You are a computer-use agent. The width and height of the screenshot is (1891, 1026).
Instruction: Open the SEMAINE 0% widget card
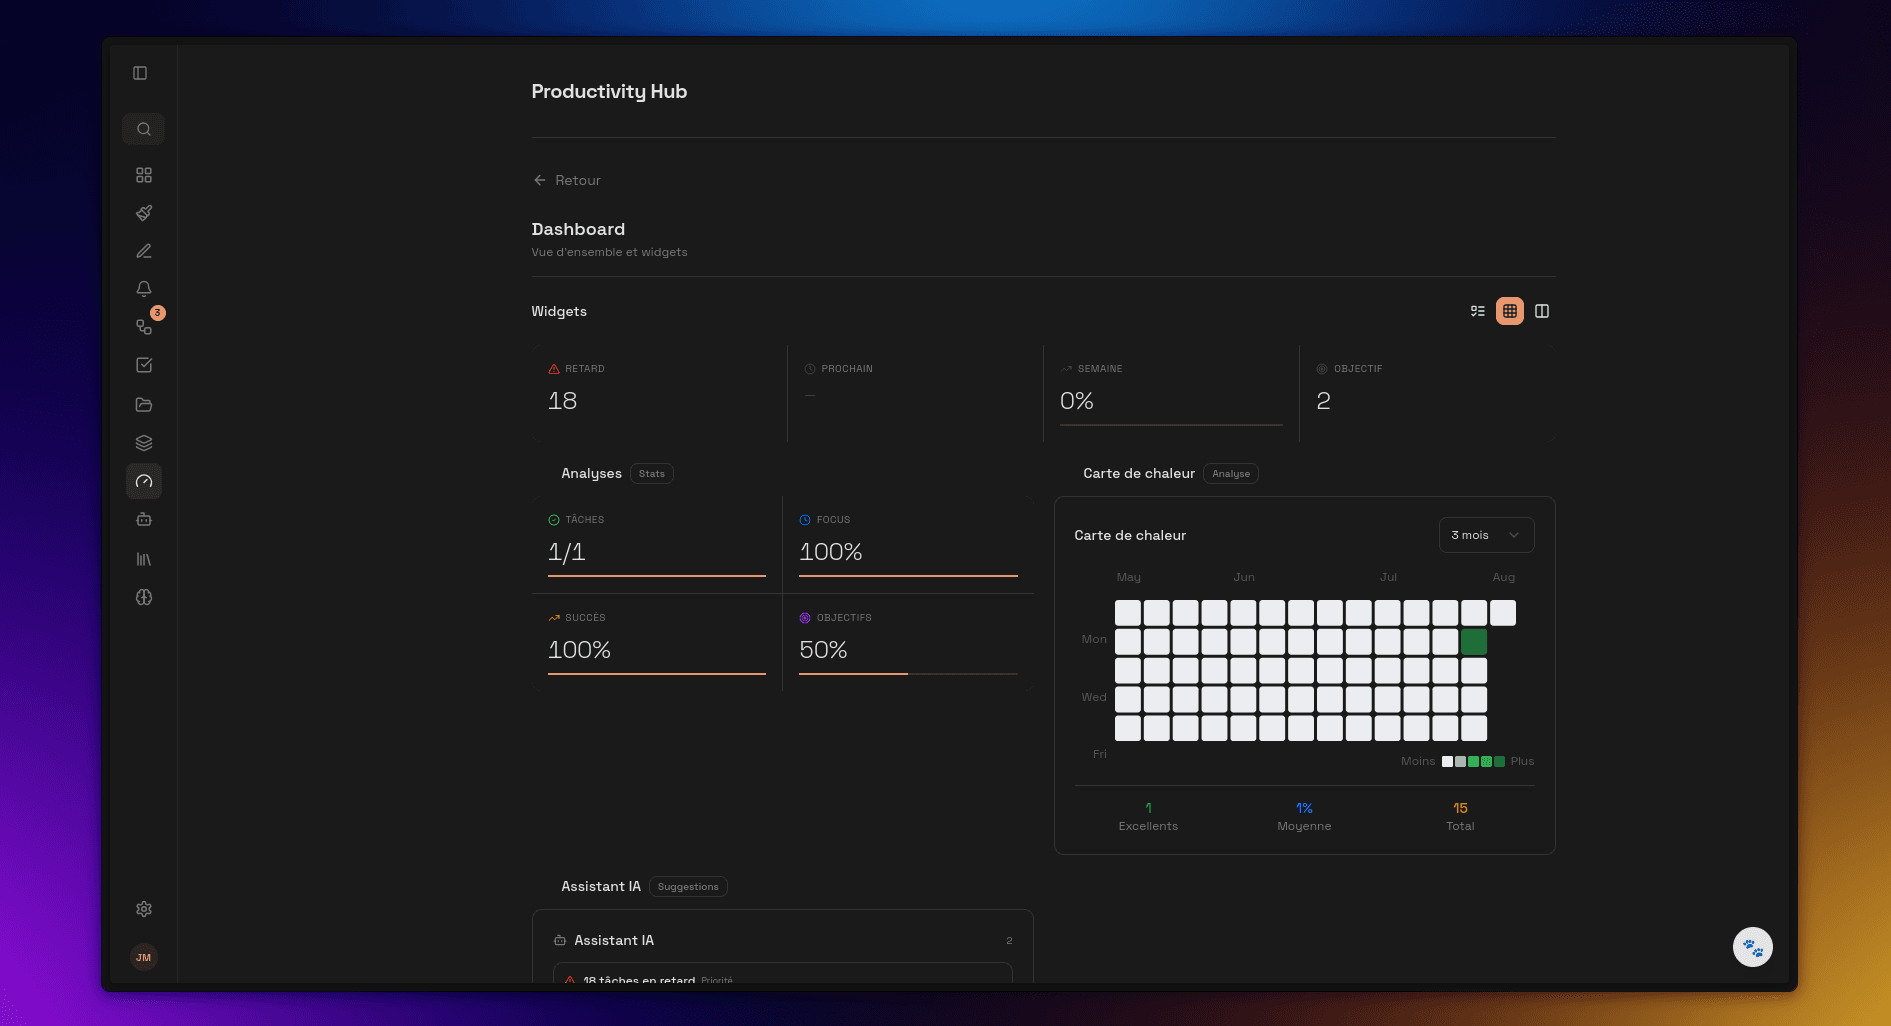pyautogui.click(x=1171, y=394)
